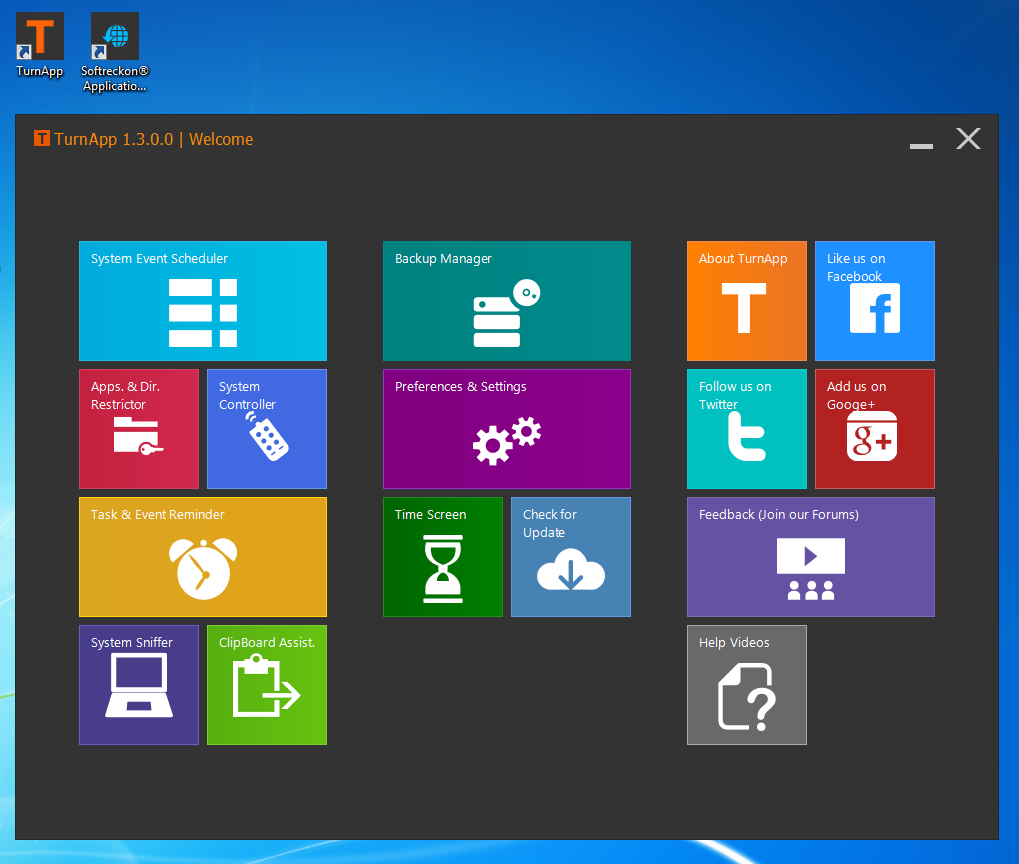Open the Backup Manager tile
1019x864 pixels.
point(507,300)
